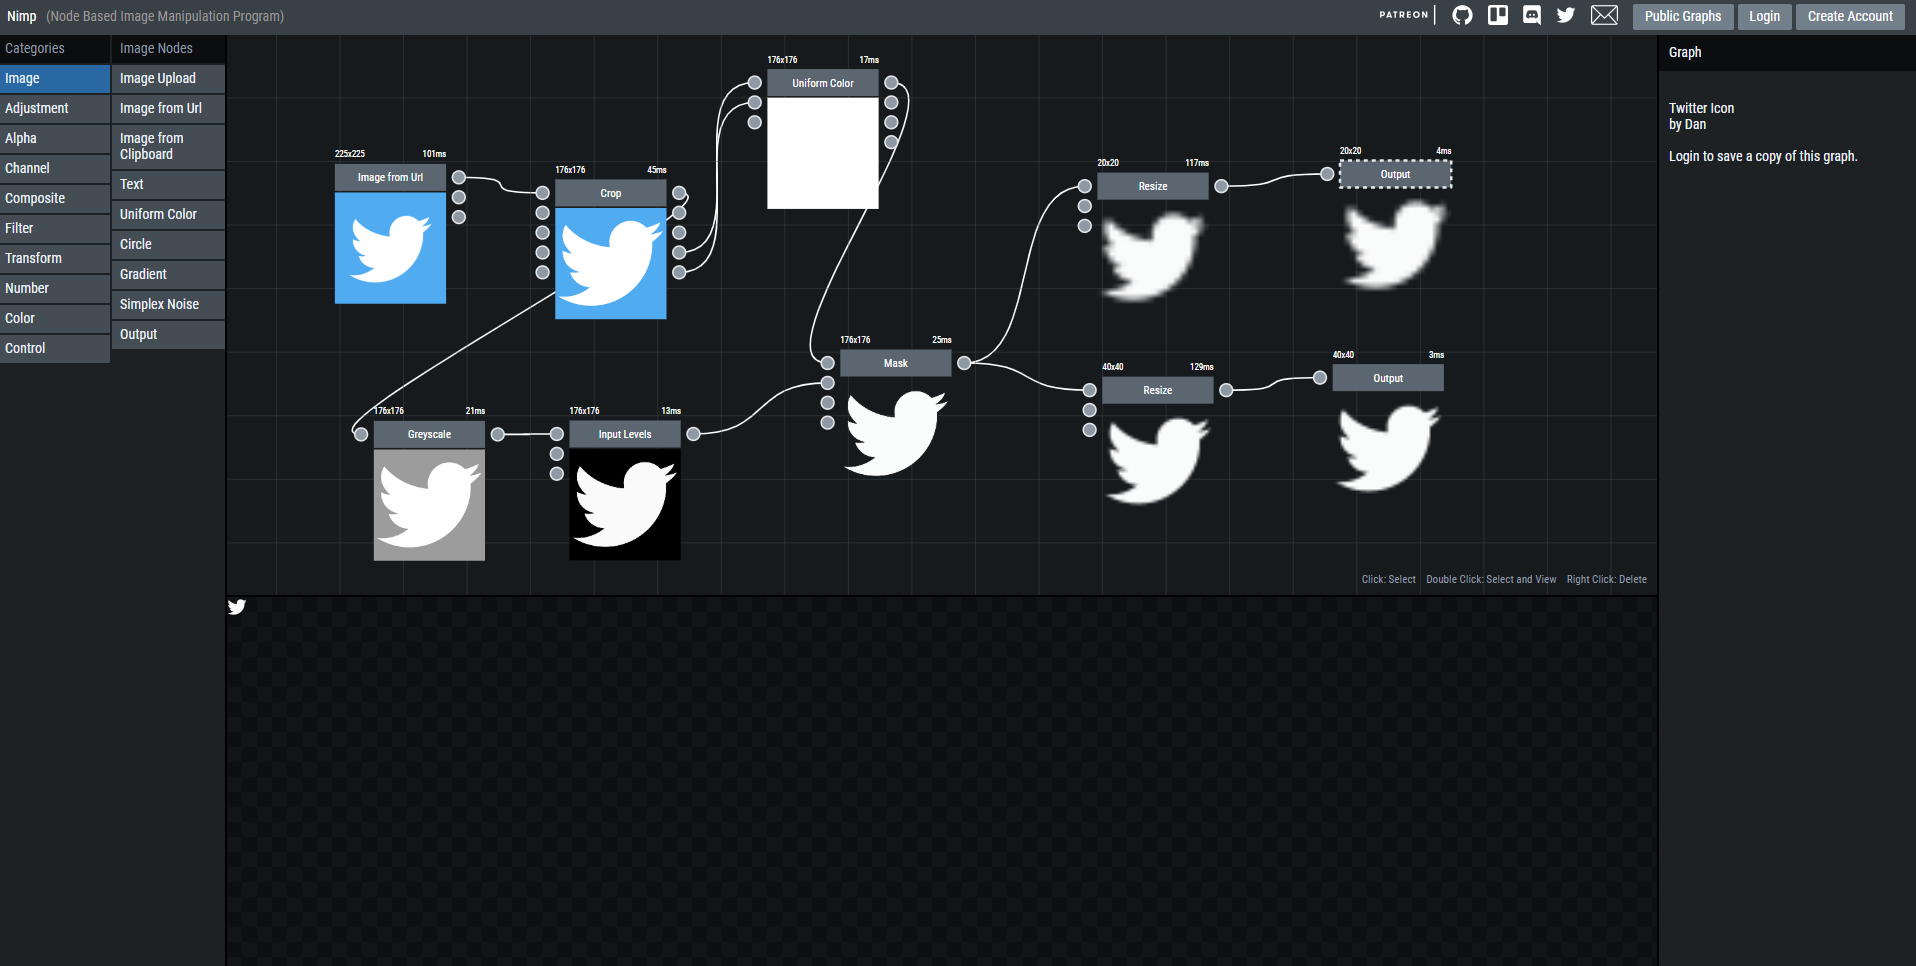This screenshot has height=966, width=1916.
Task: Add a Simplex Noise node
Action: click(x=168, y=304)
